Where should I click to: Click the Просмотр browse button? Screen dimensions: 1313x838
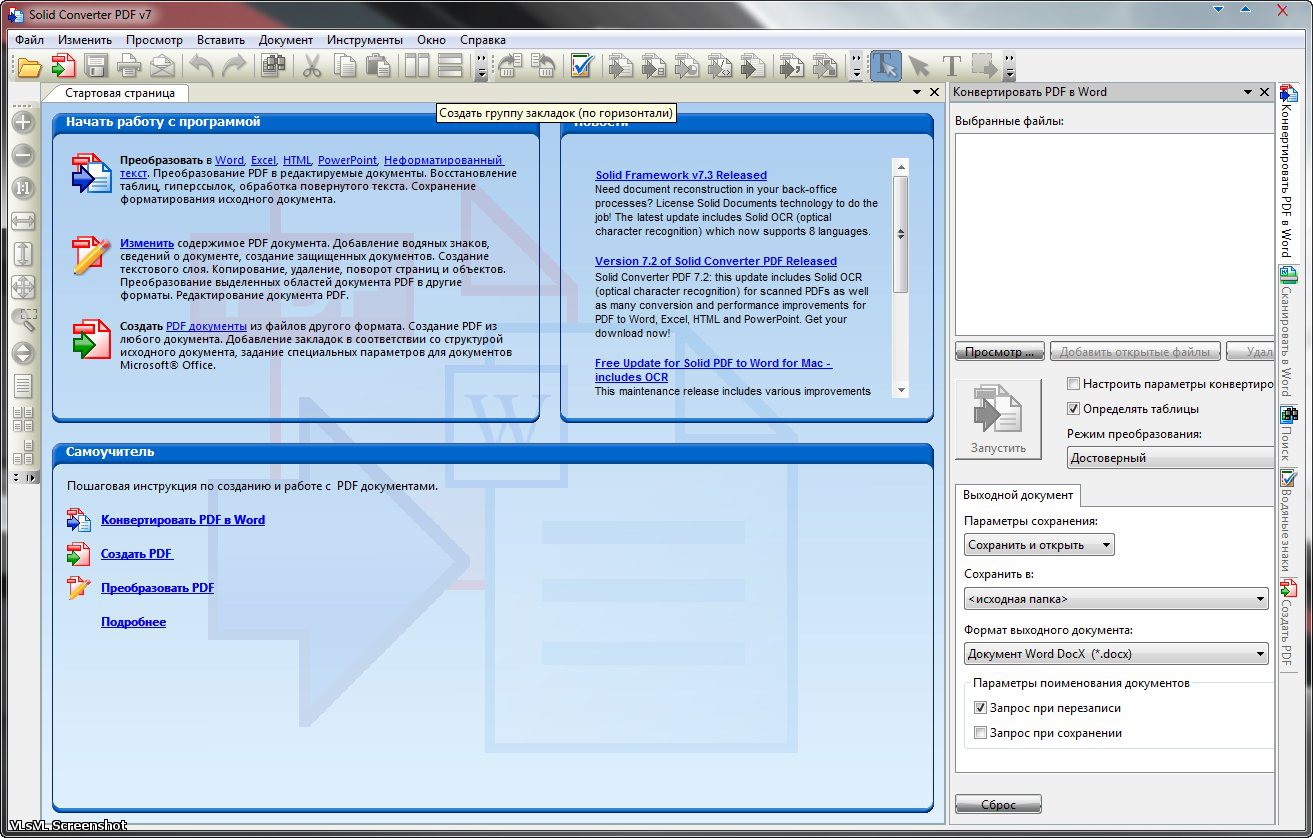[1000, 352]
